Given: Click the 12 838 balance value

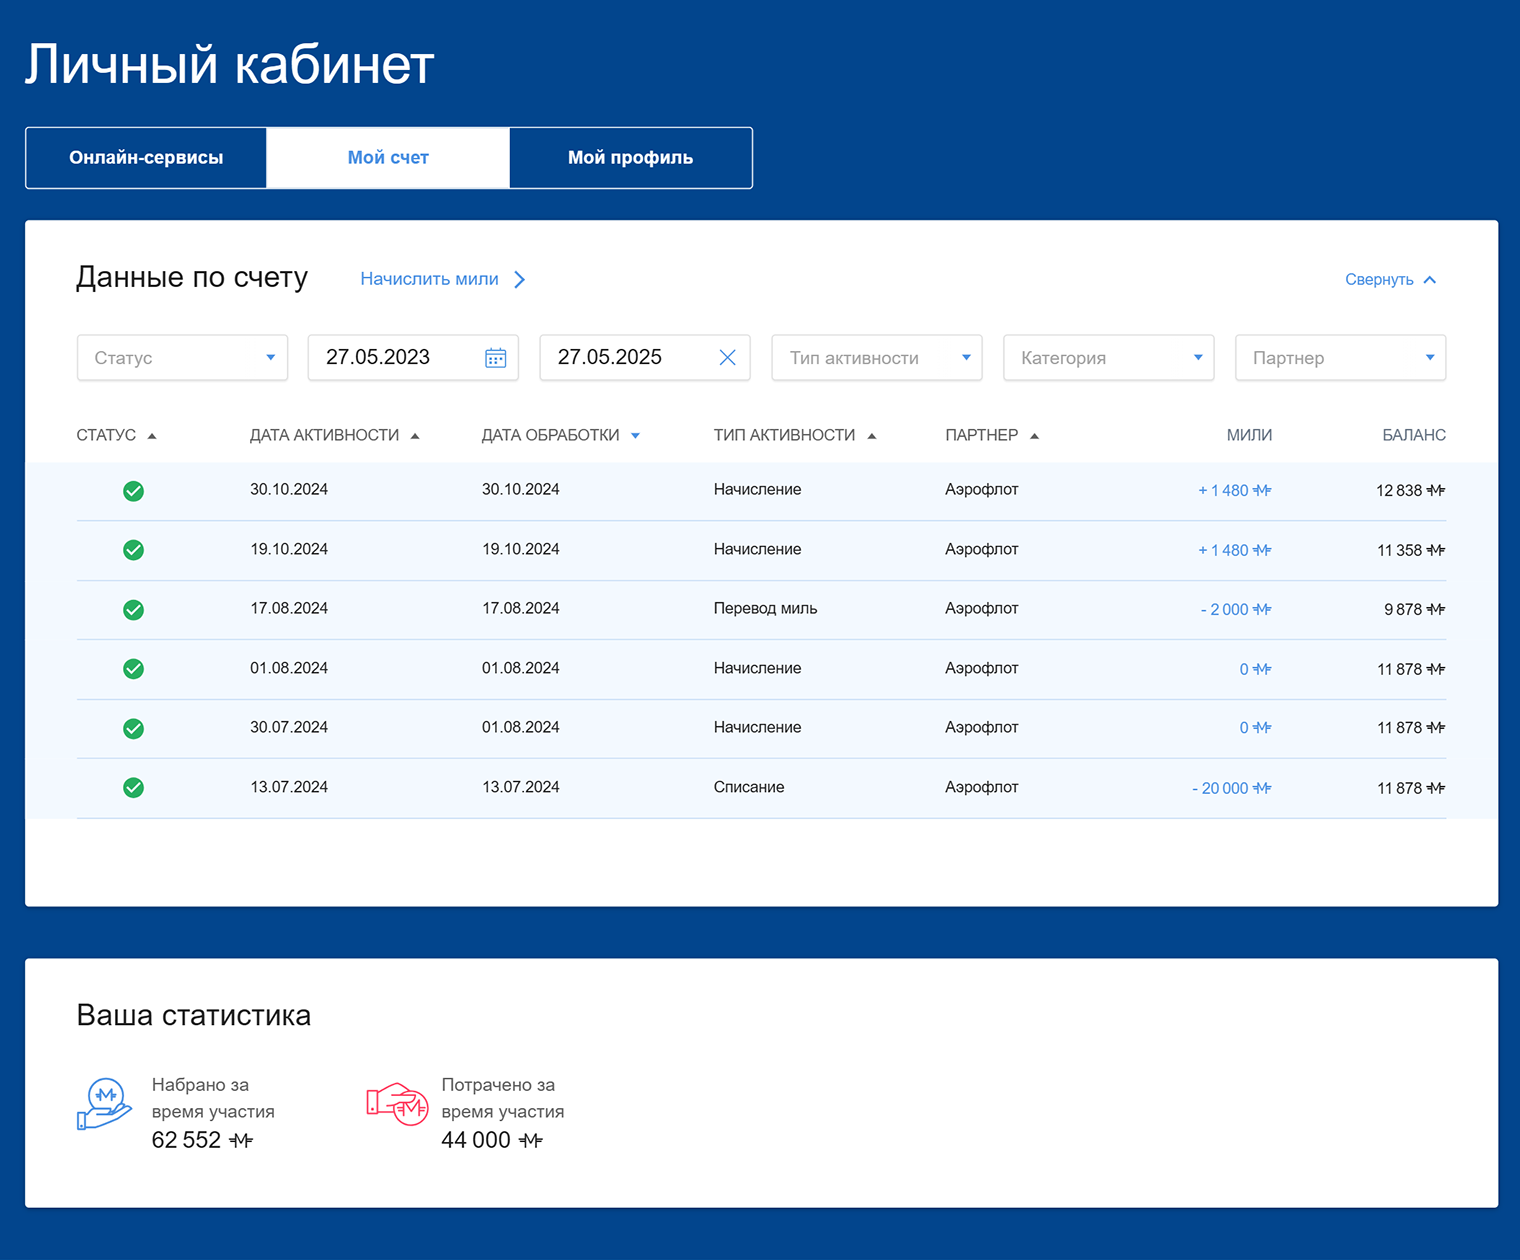Looking at the screenshot, I should coord(1410,490).
